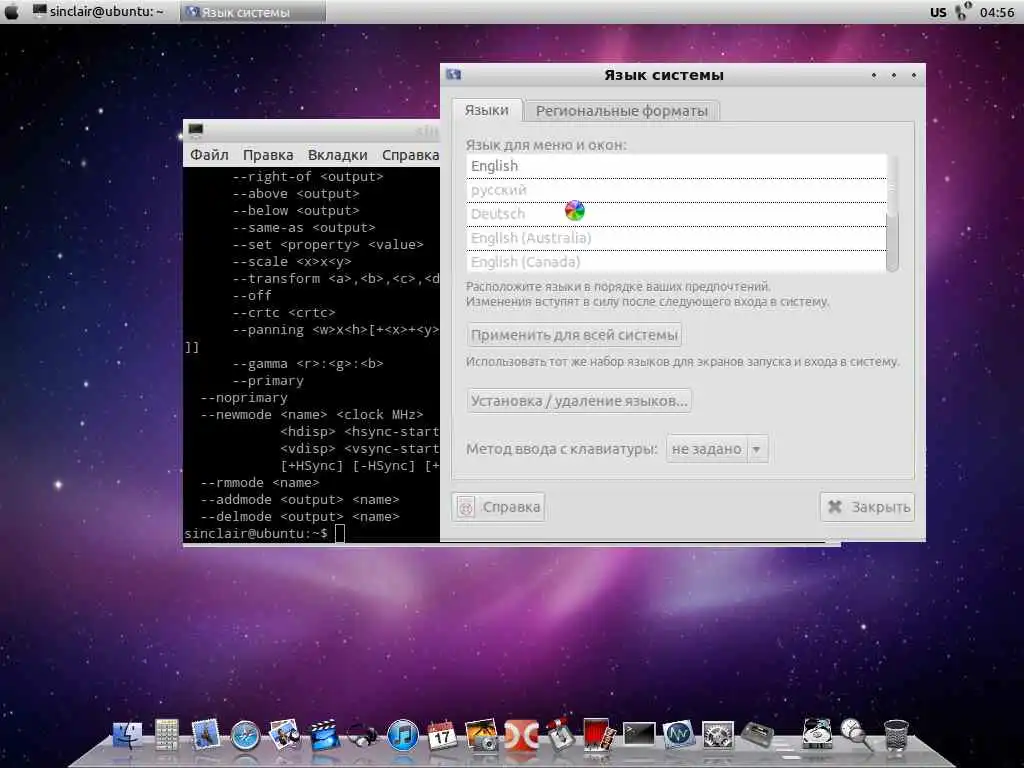Open System Preferences gear in dock

click(x=718, y=736)
